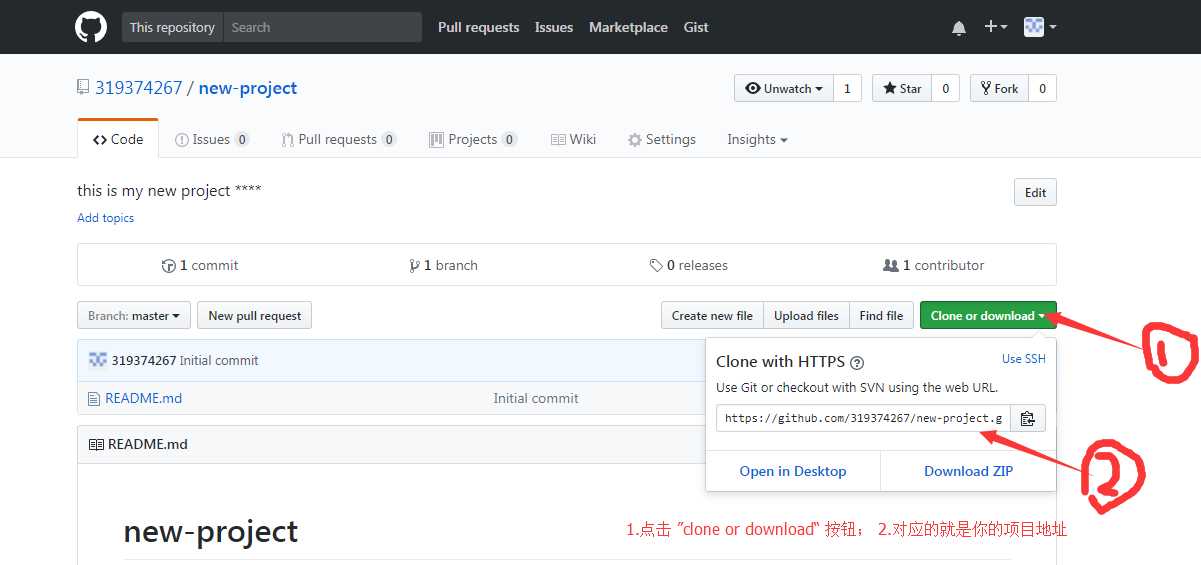Switch to the repository Issues tab
Viewport: 1201px width, 565px height.
(x=212, y=139)
